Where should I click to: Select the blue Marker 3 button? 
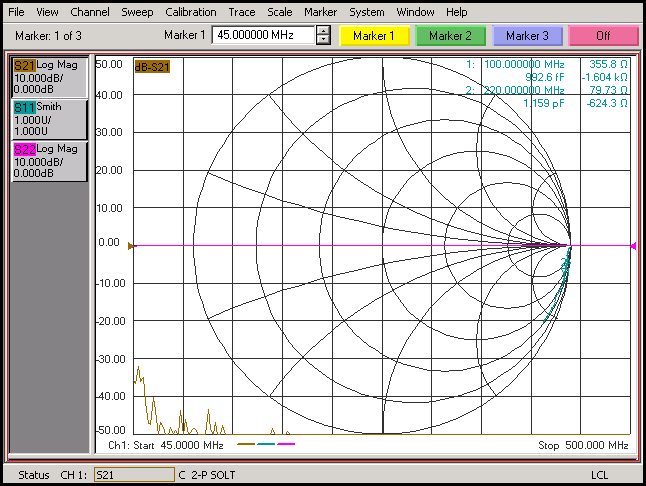[527, 36]
